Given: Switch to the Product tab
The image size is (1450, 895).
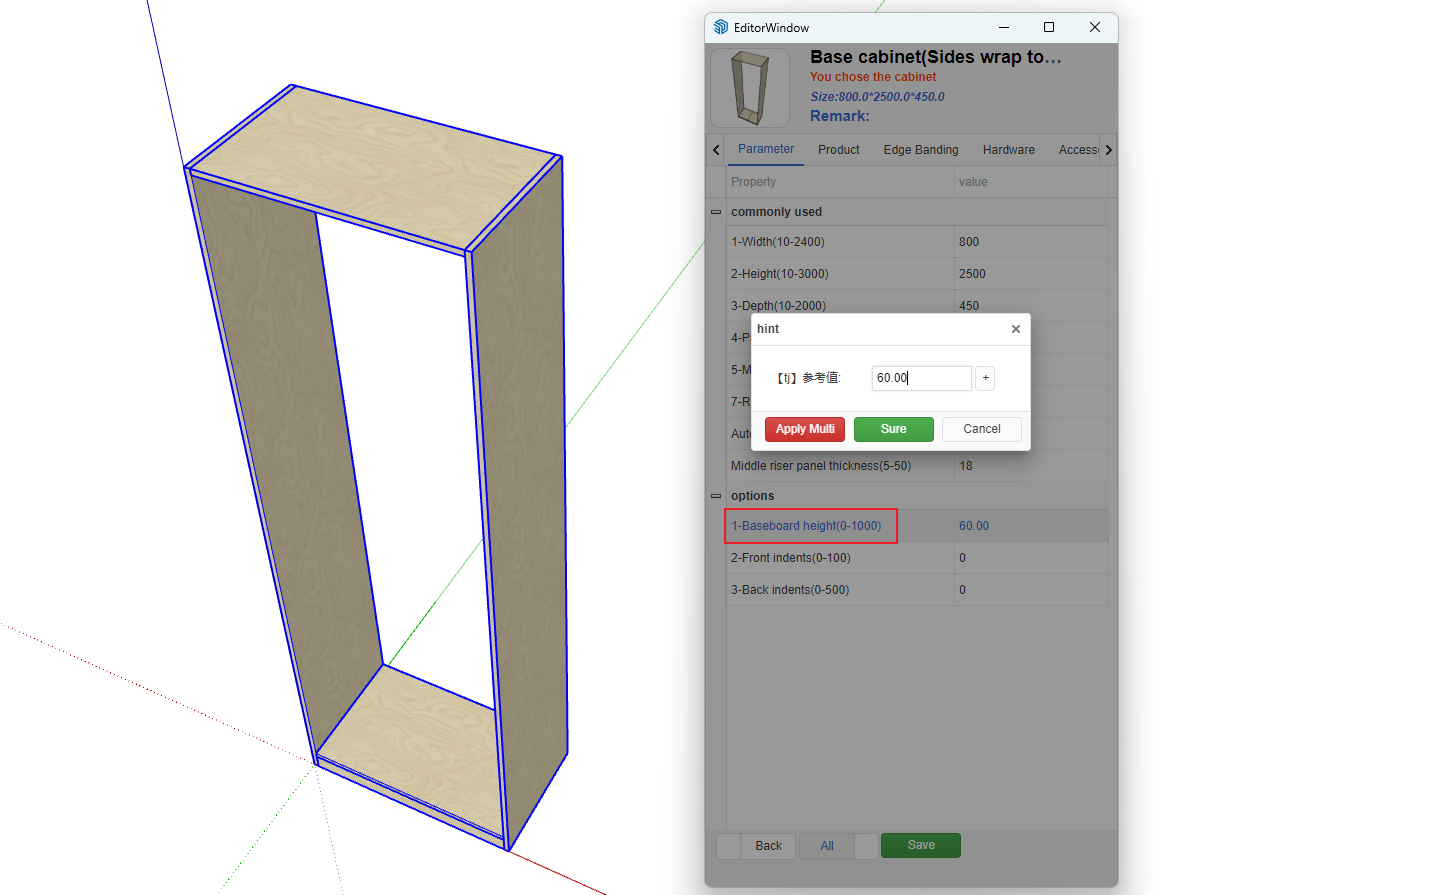Looking at the screenshot, I should (838, 150).
